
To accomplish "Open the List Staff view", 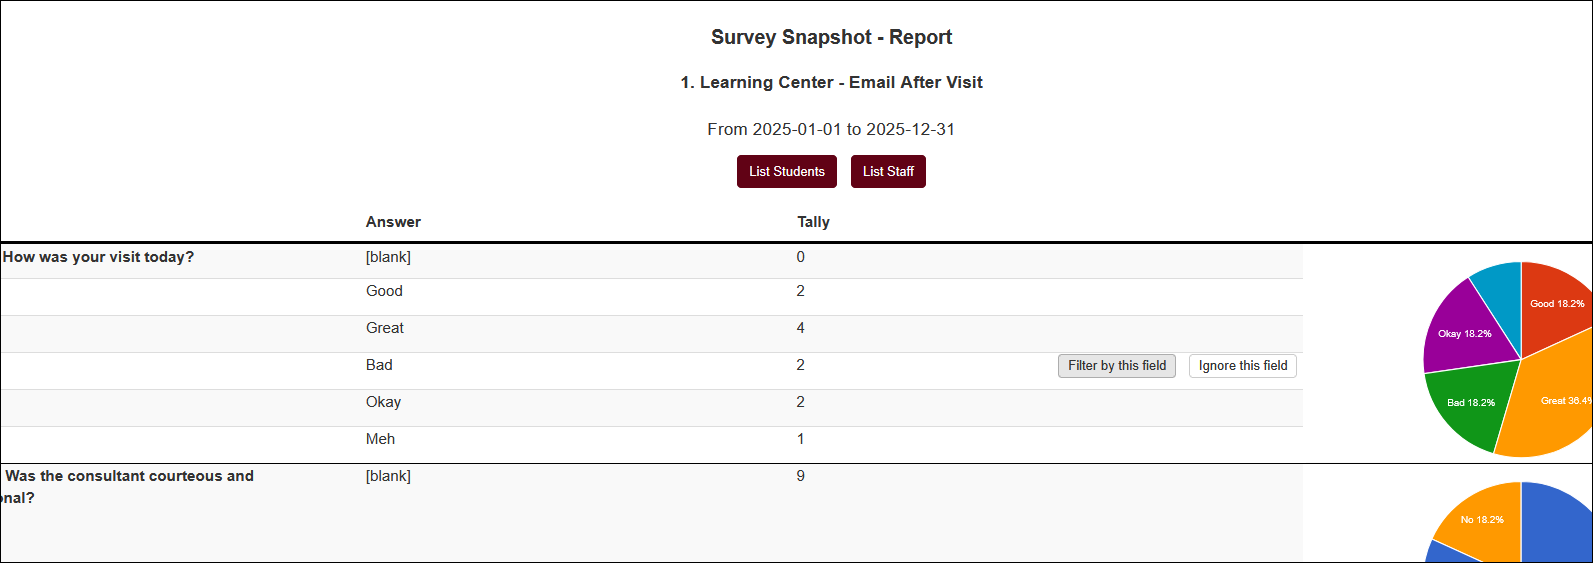I will [888, 172].
